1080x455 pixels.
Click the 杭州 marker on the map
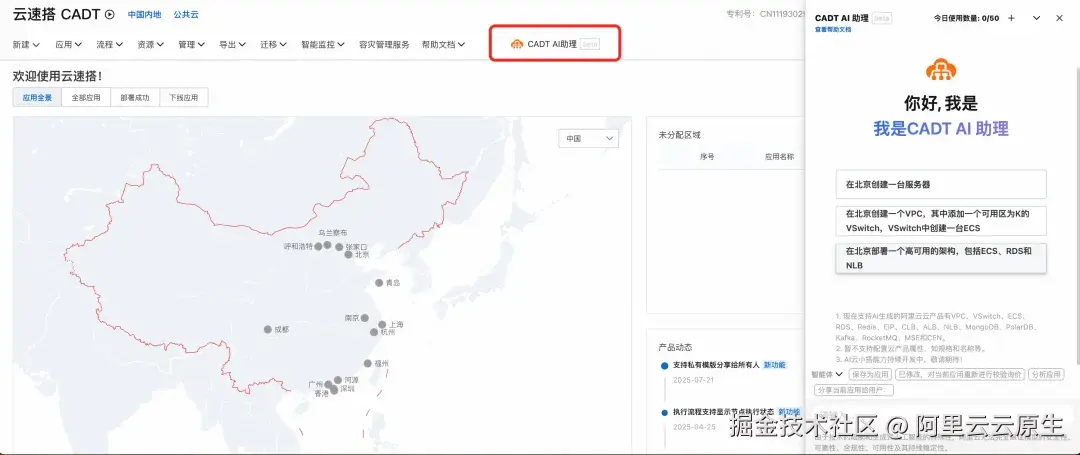[x=374, y=332]
